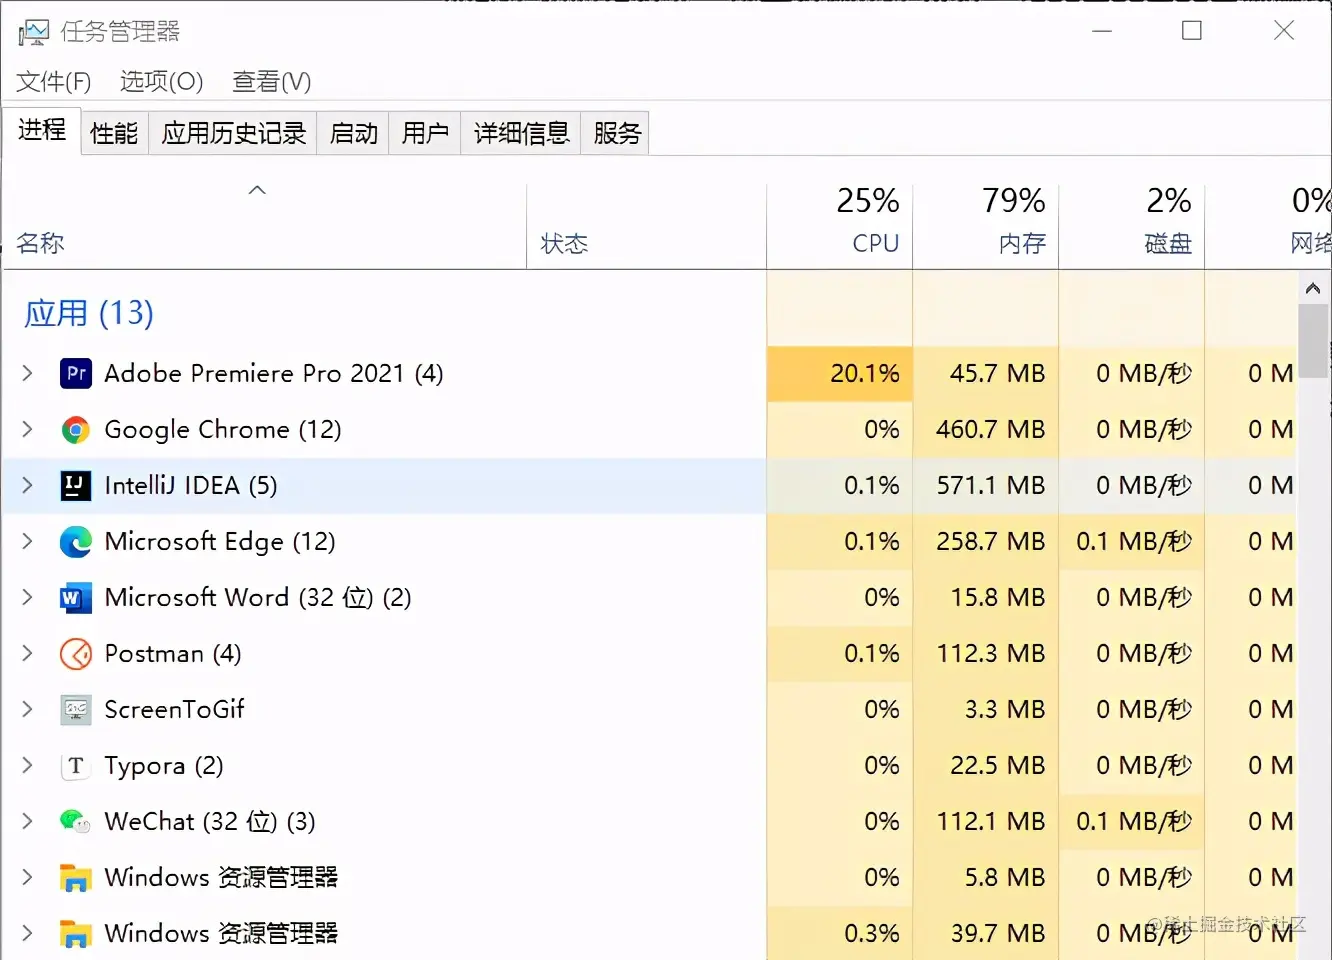Switch to the 服务 tab
The width and height of the screenshot is (1332, 960).
[x=617, y=133]
